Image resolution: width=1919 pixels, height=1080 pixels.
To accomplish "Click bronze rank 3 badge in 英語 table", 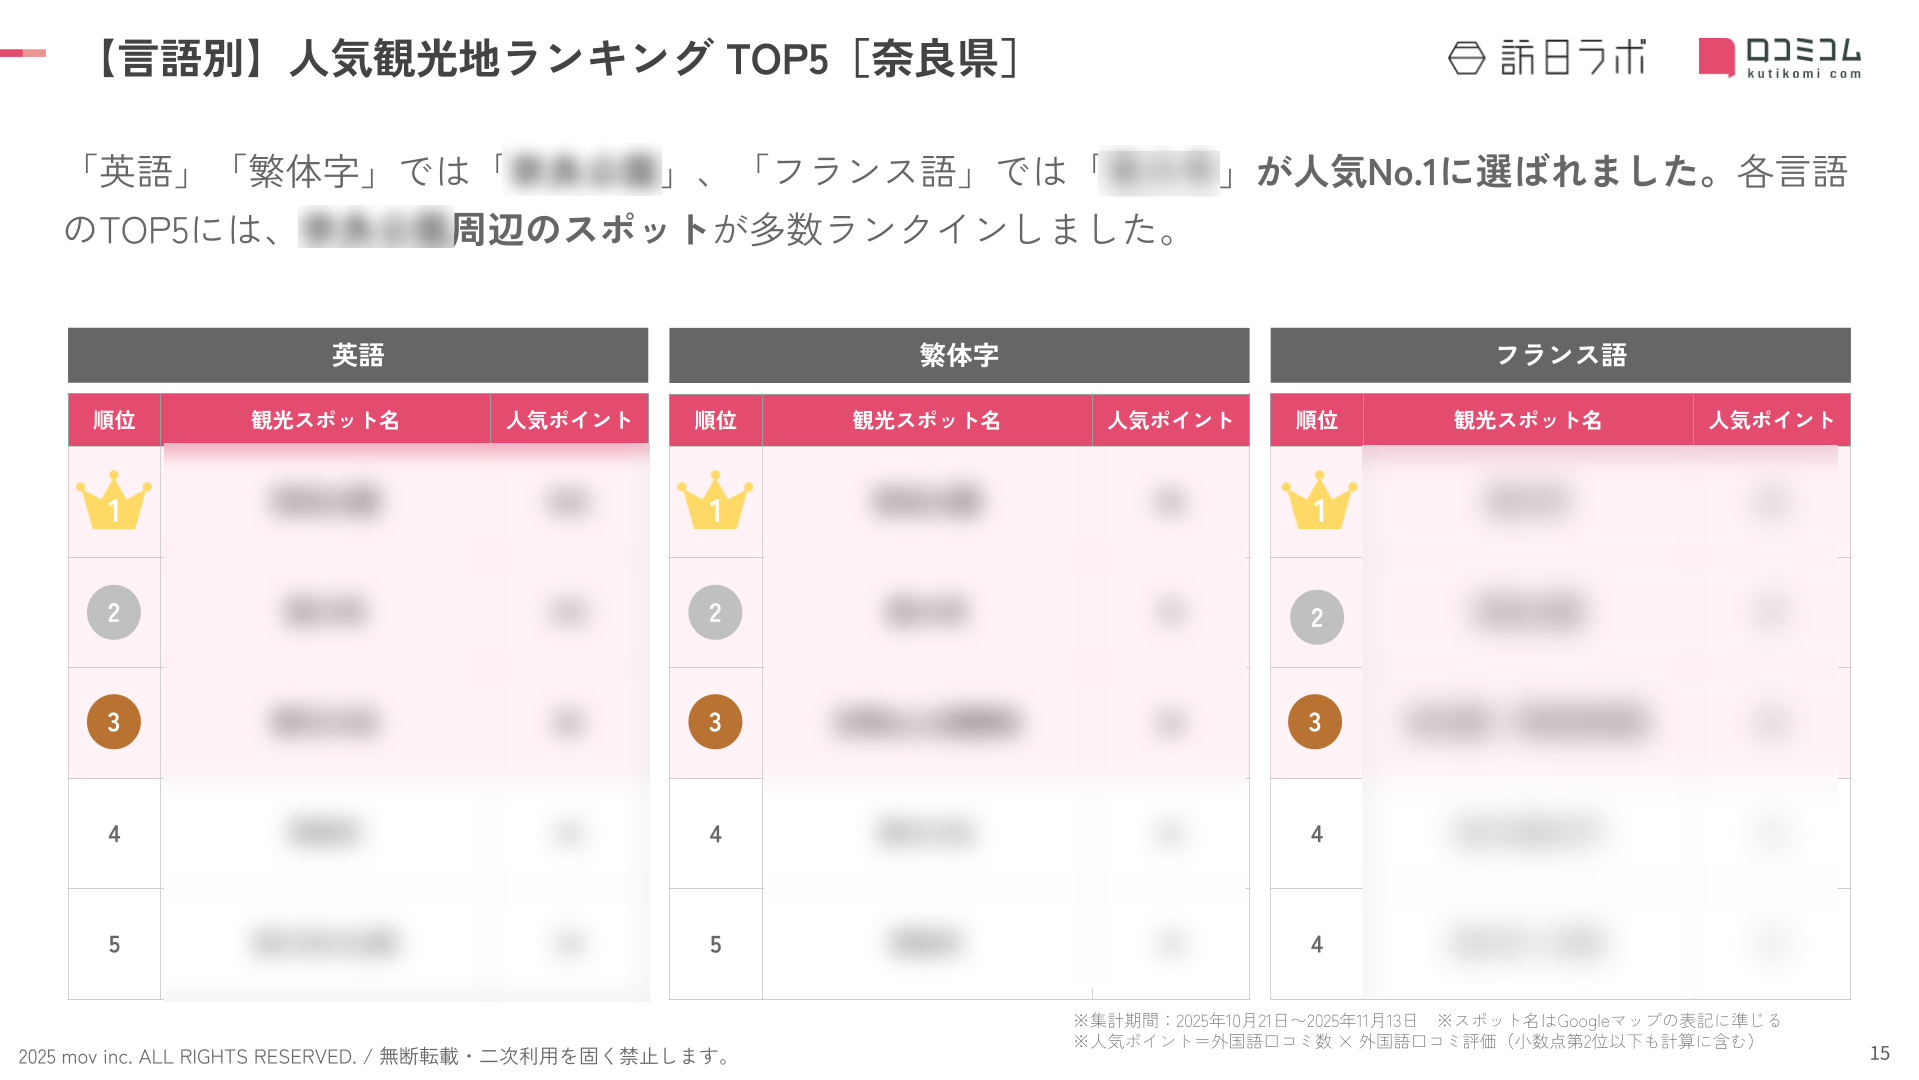I will [x=114, y=722].
